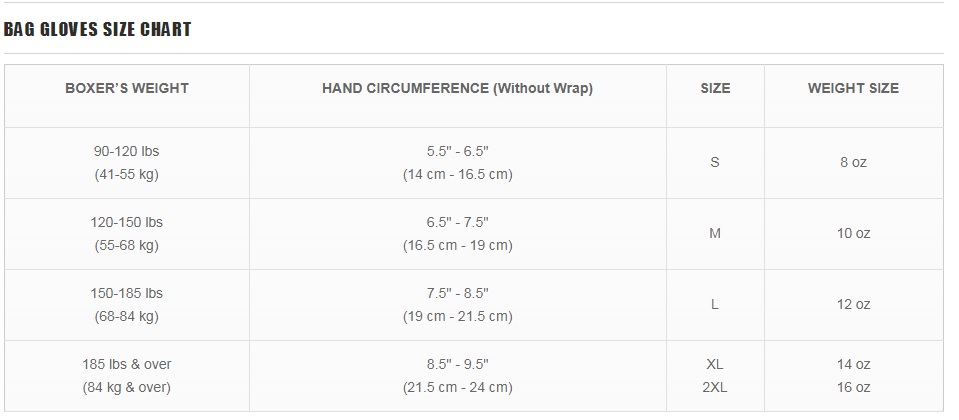Click the Weight Size column header
959x420 pixels.
click(x=853, y=88)
